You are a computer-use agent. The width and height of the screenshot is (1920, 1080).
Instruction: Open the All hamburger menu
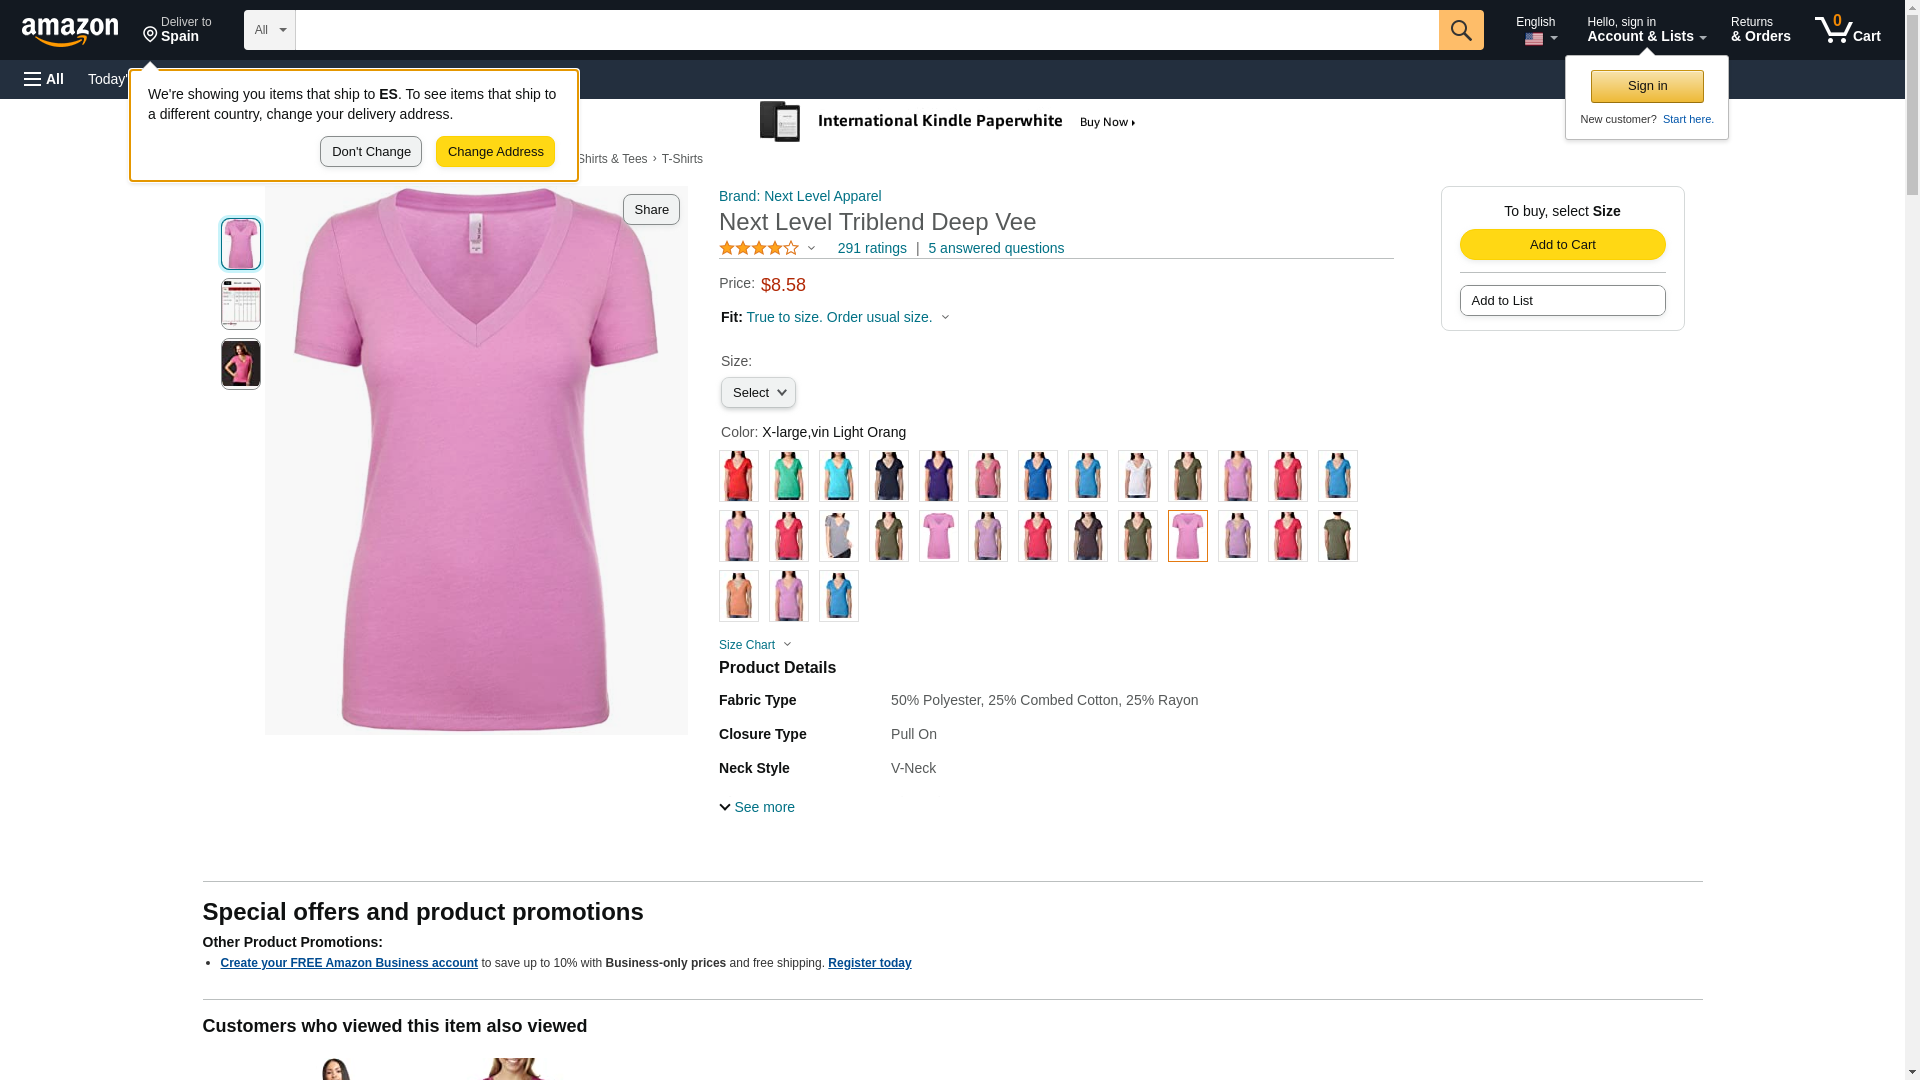44,79
